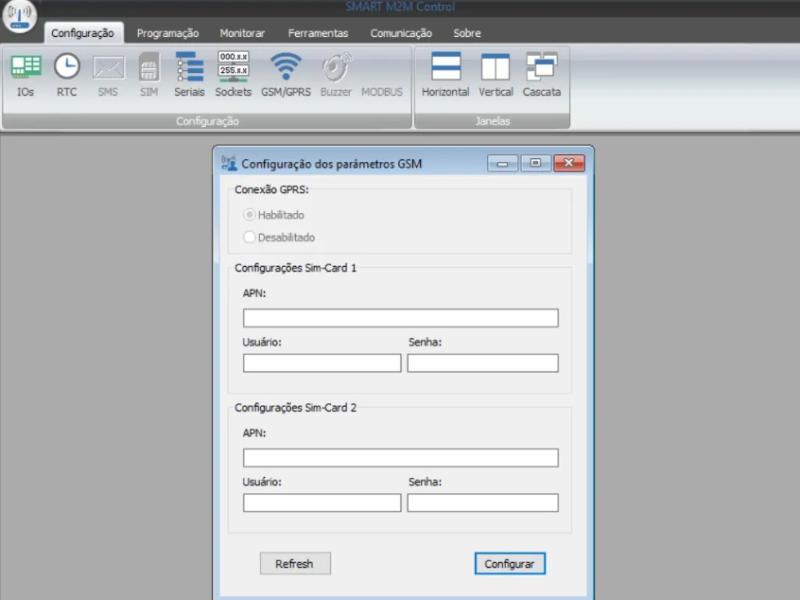Switch to the Programação tab
Screen dimensions: 800x600
168,33
